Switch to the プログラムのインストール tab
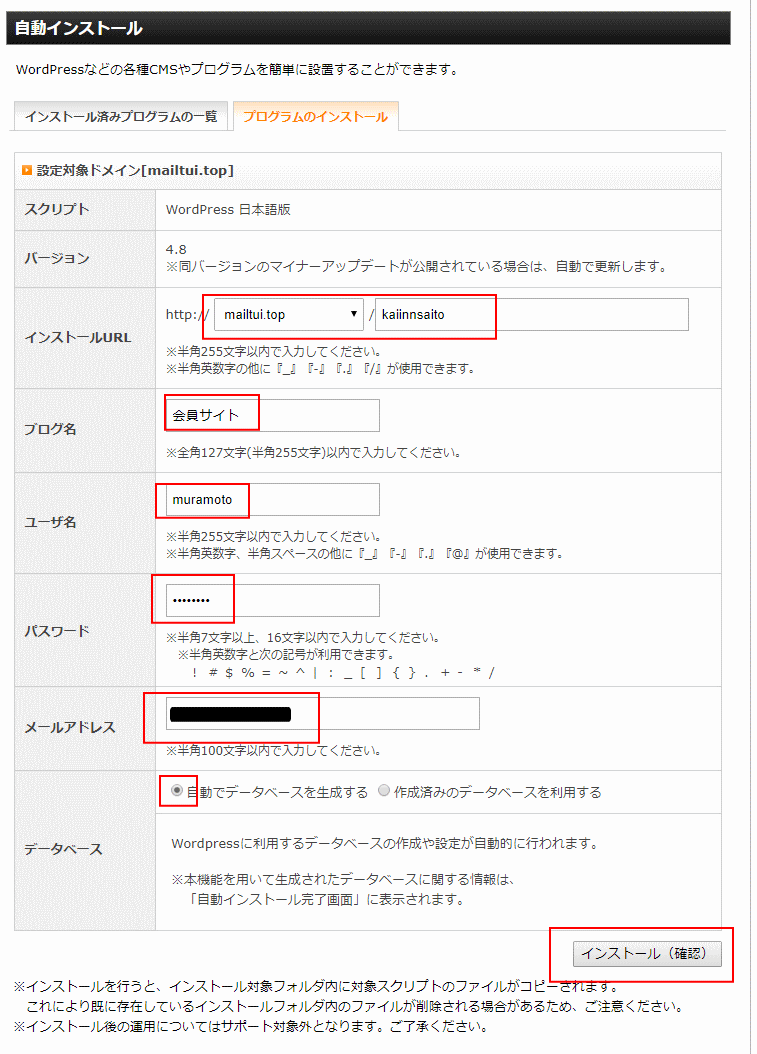This screenshot has width=757, height=1054. pyautogui.click(x=315, y=116)
